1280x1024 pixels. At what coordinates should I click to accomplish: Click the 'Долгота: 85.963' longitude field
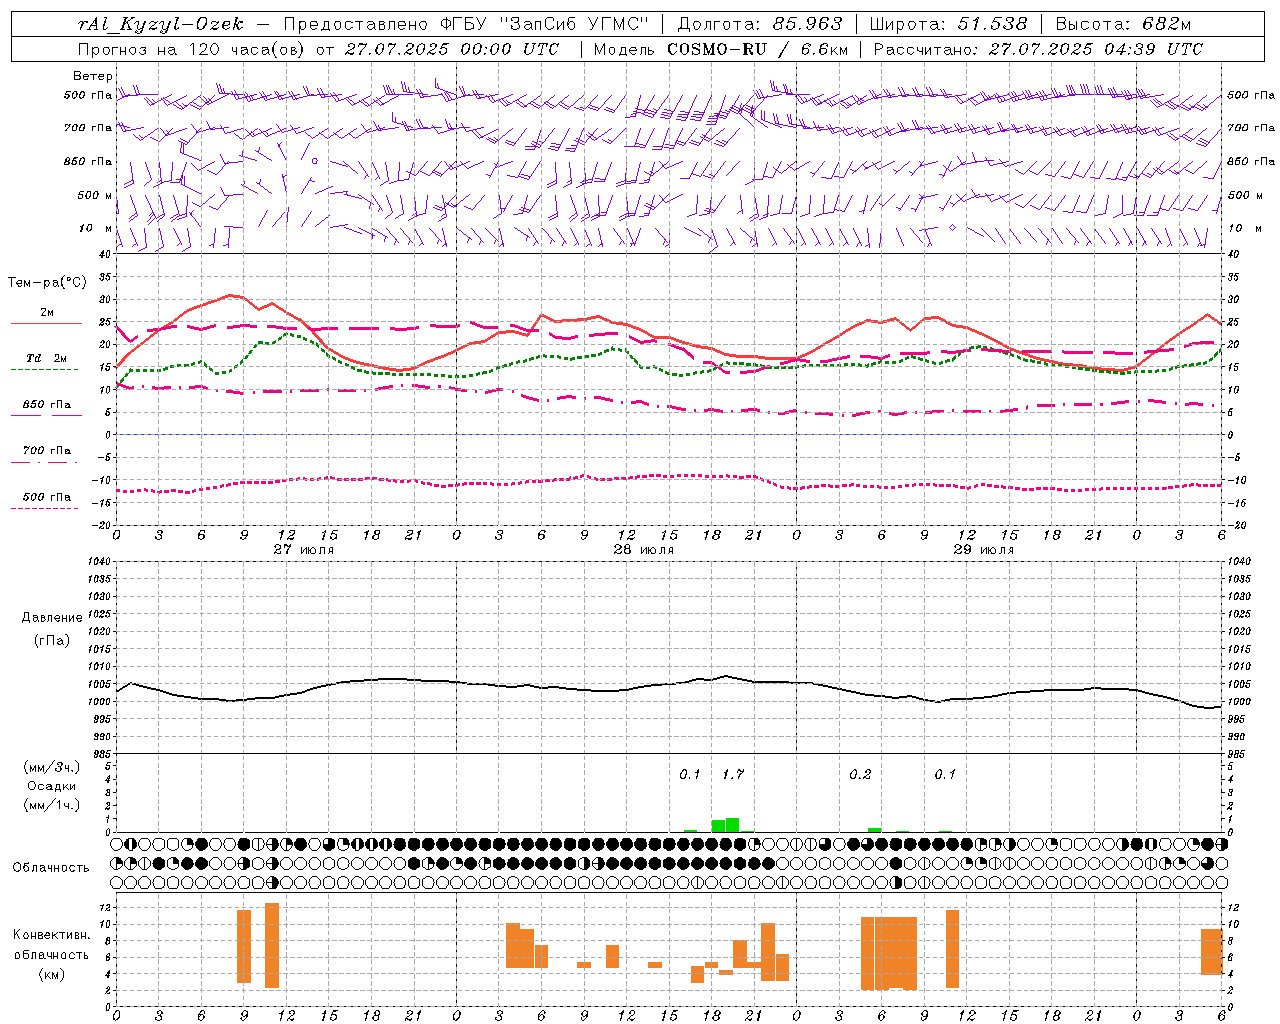[x=760, y=24]
